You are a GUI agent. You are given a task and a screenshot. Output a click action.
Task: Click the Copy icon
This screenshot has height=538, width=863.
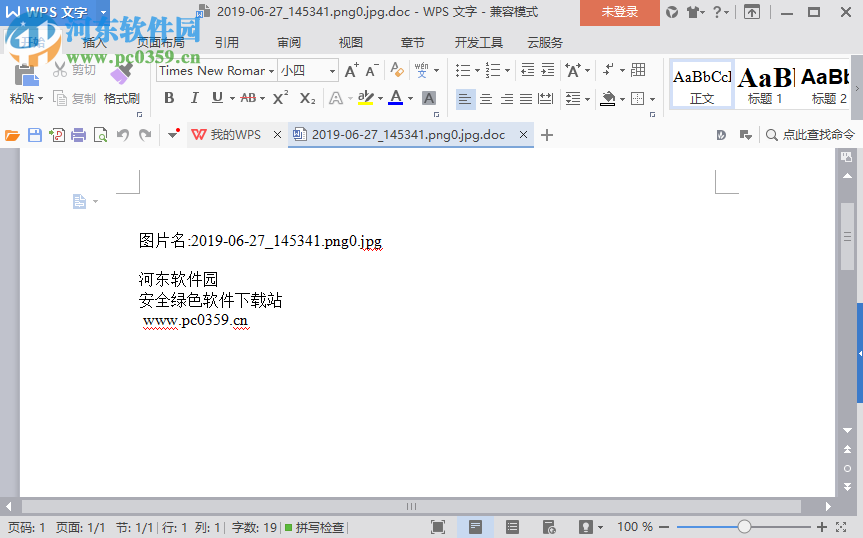59,98
